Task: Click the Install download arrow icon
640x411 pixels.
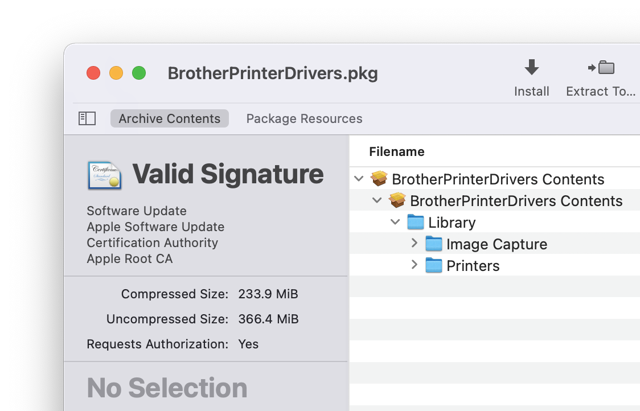Action: [531, 67]
